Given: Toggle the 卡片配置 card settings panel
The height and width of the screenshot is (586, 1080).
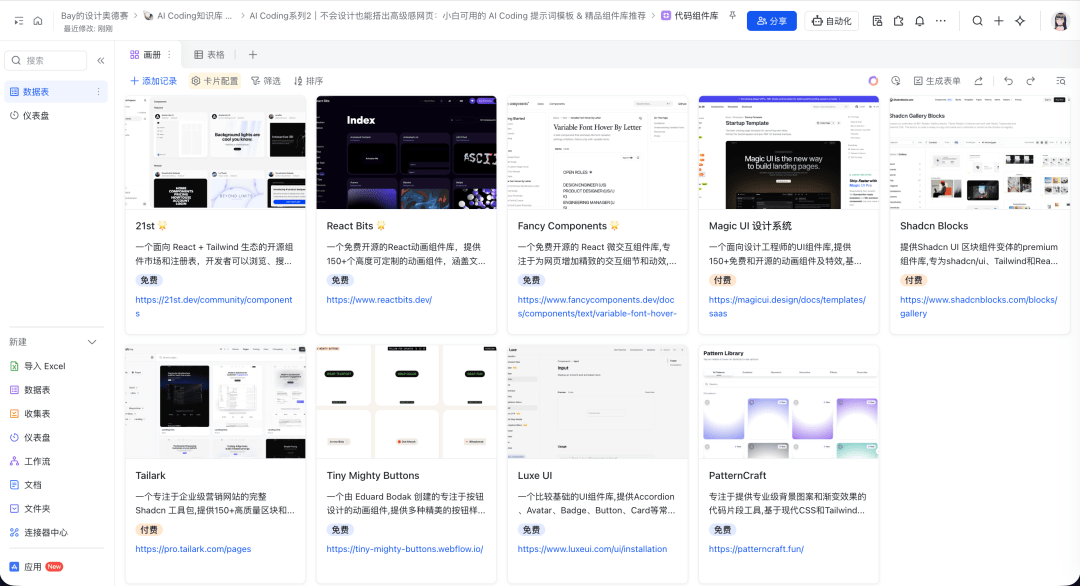Looking at the screenshot, I should click(214, 81).
